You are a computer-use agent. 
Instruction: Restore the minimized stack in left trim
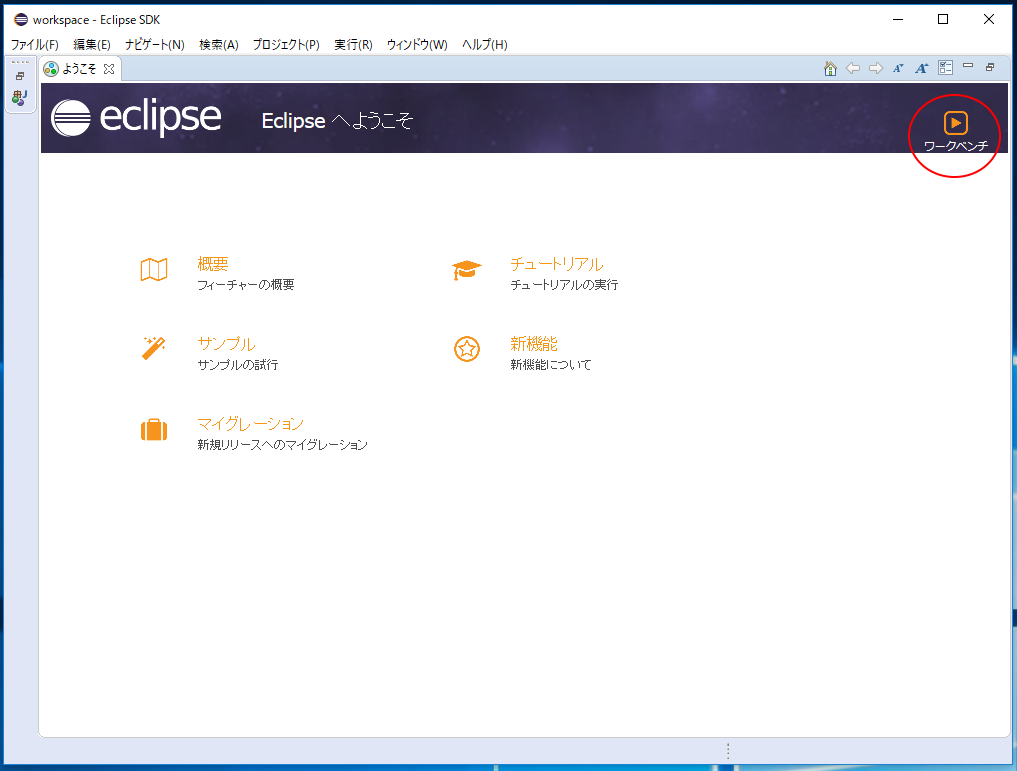coord(20,77)
